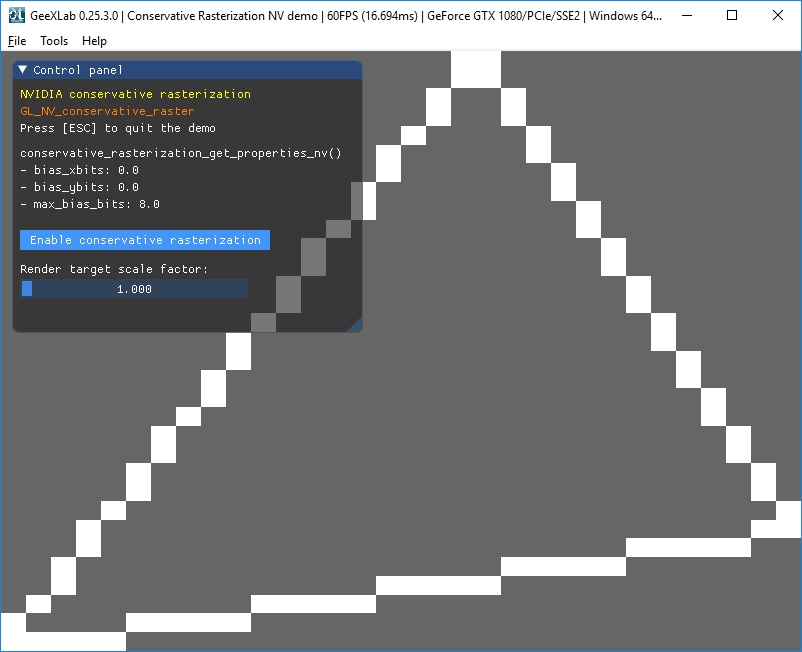Click the 'Press [ESC] to quit the demo' text
The height and width of the screenshot is (652, 802).
[118, 128]
